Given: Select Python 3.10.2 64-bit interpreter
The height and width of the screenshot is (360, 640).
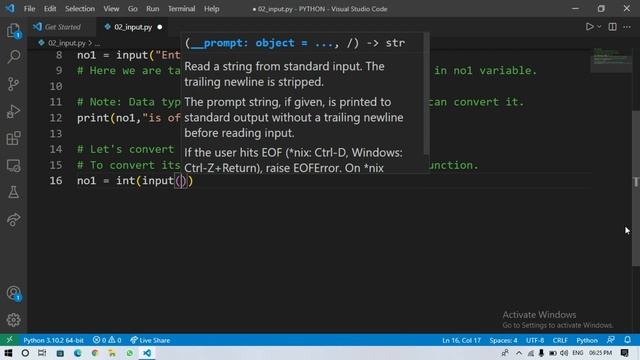Looking at the screenshot, I should point(53,340).
